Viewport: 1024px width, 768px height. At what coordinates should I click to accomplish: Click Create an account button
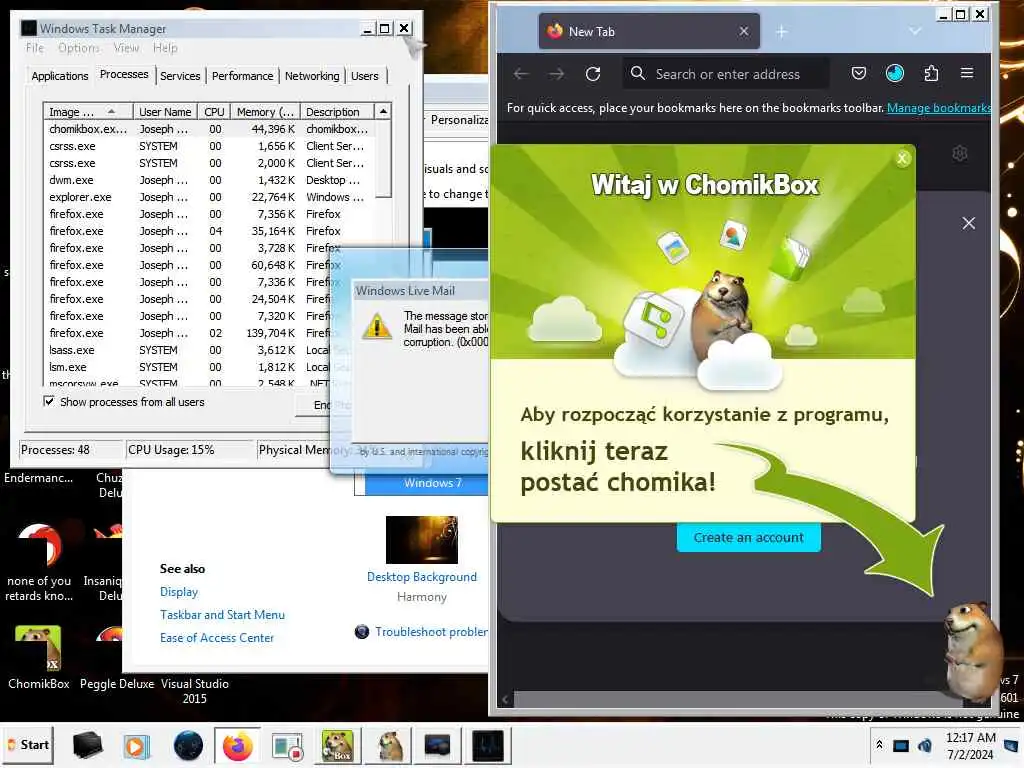point(748,537)
